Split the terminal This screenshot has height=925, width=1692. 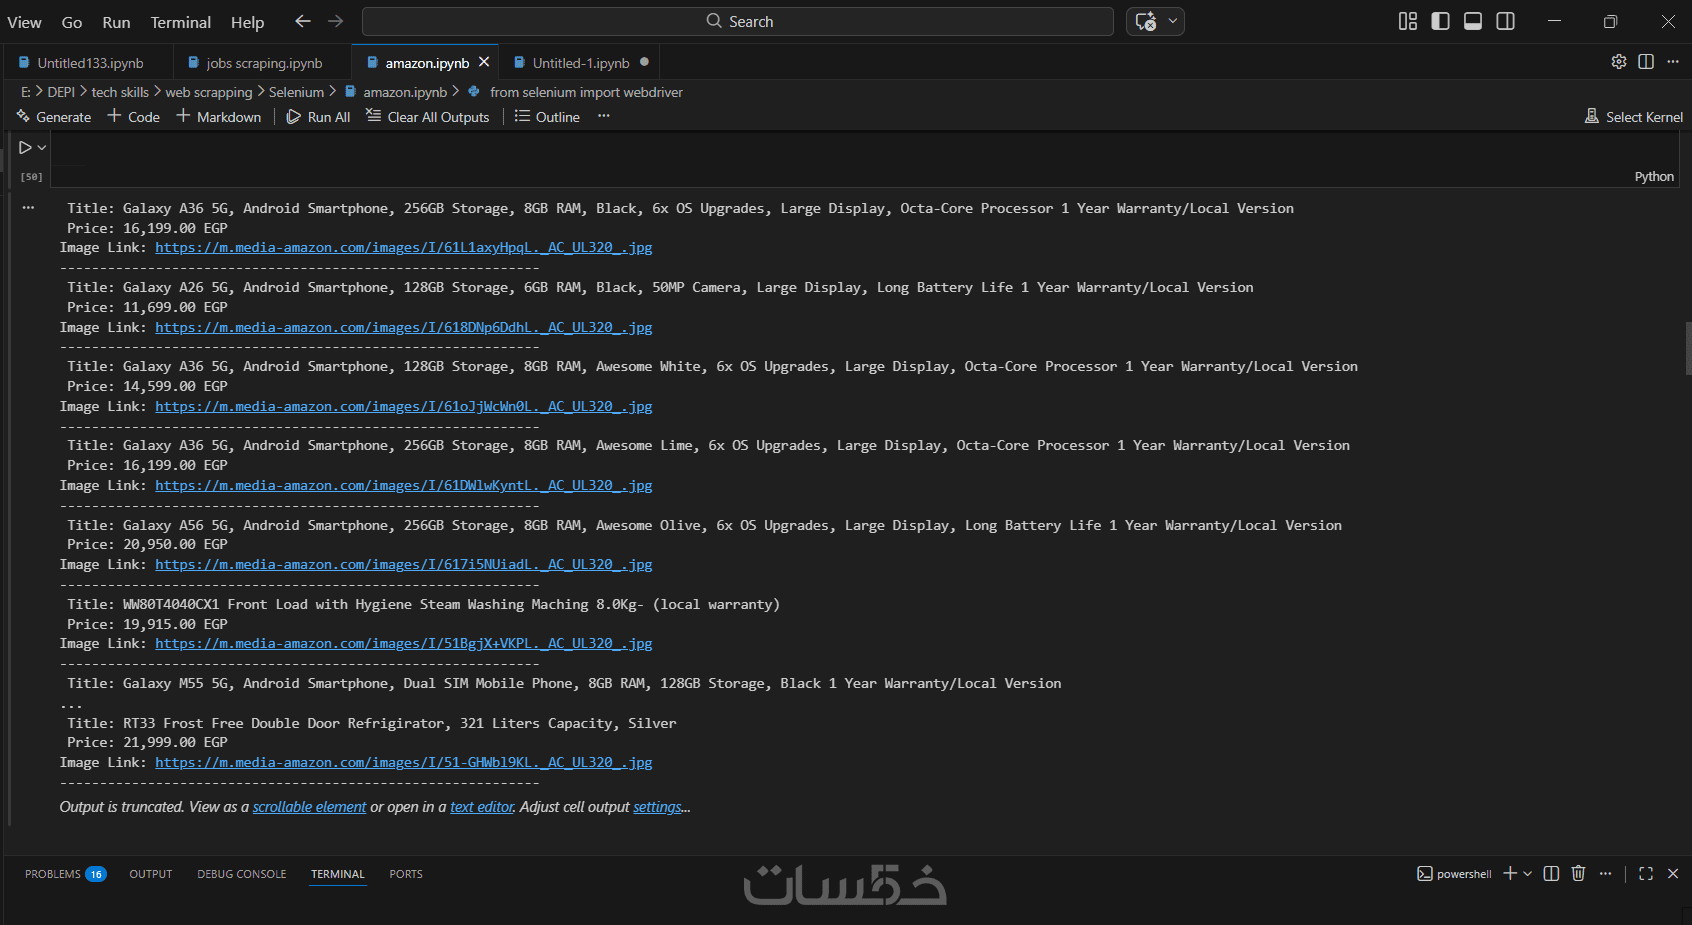(1551, 873)
